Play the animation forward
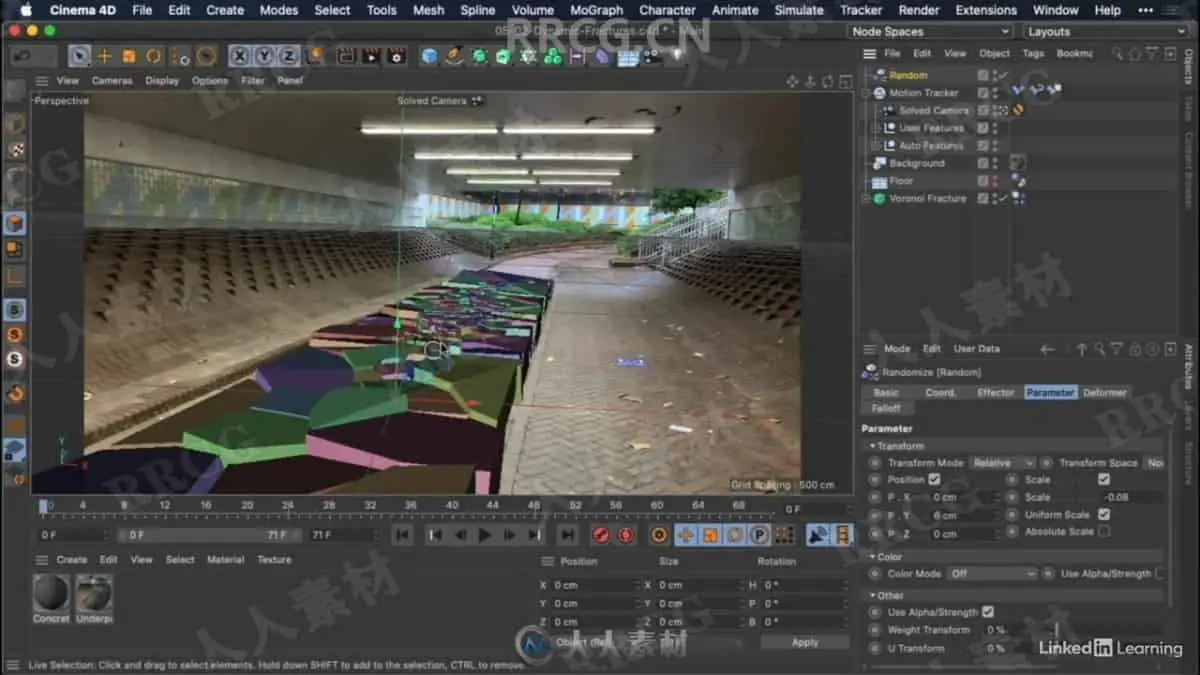 tap(485, 535)
